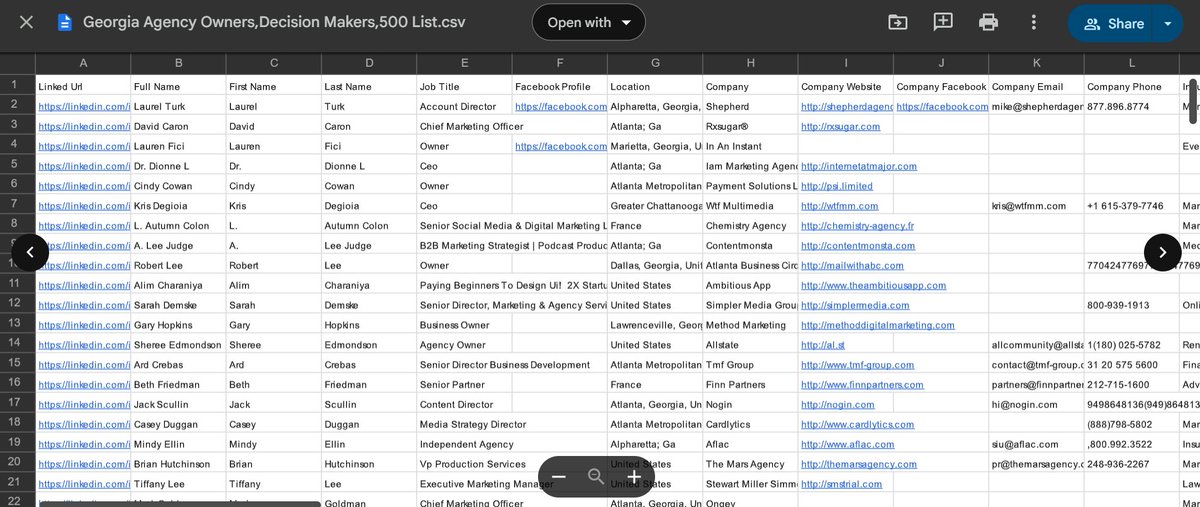Expand the Share dropdown arrow

(1168, 23)
